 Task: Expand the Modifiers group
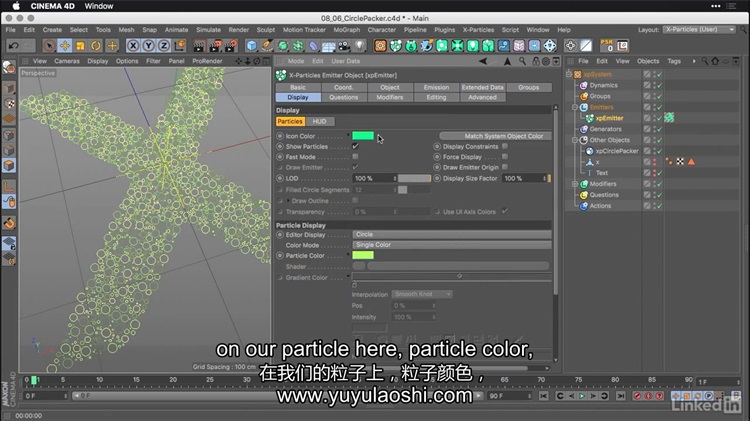[575, 184]
